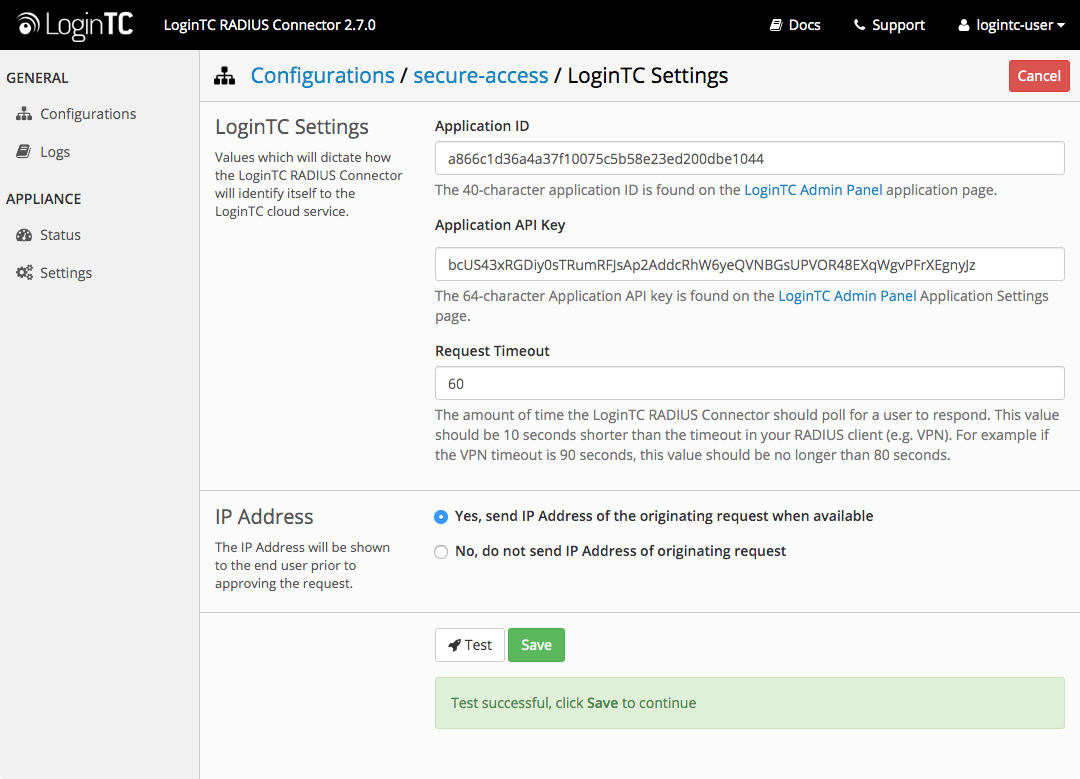Viewport: 1080px width, 779px height.
Task: Go to secure-access breadcrumb link
Action: [x=481, y=75]
